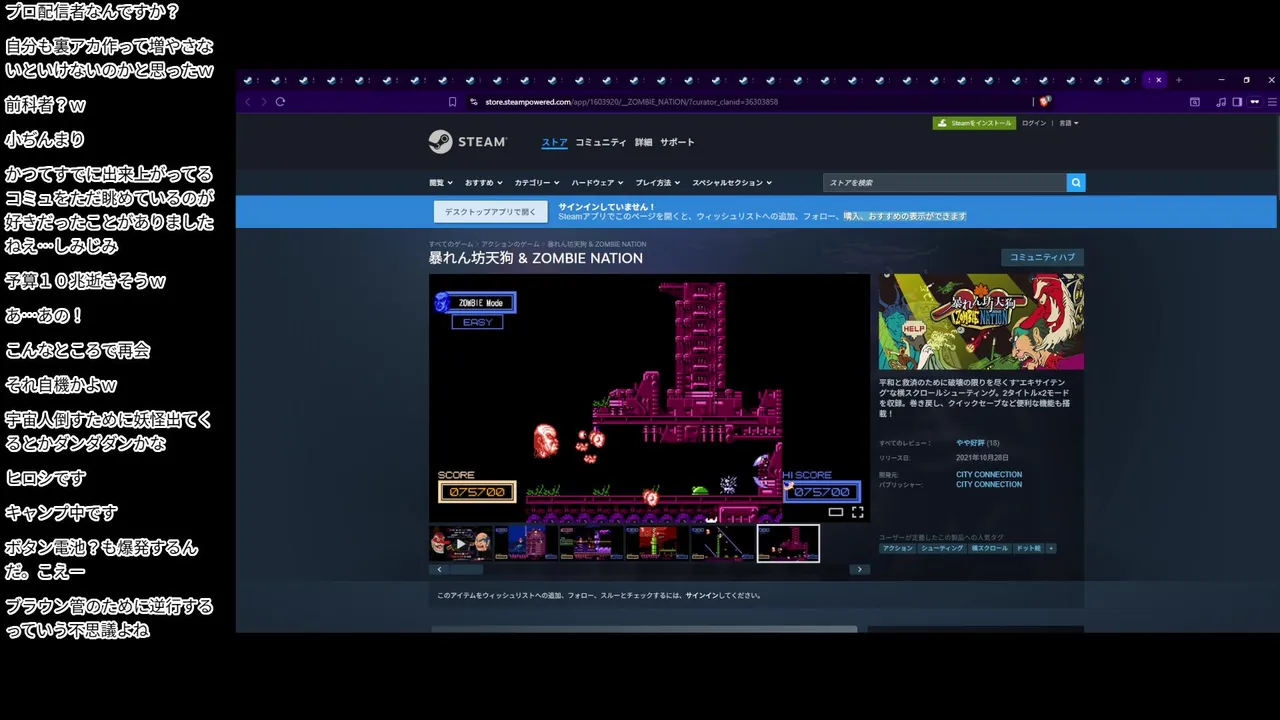Expand the おすすめ dropdown menu
The image size is (1280, 720).
tap(484, 183)
